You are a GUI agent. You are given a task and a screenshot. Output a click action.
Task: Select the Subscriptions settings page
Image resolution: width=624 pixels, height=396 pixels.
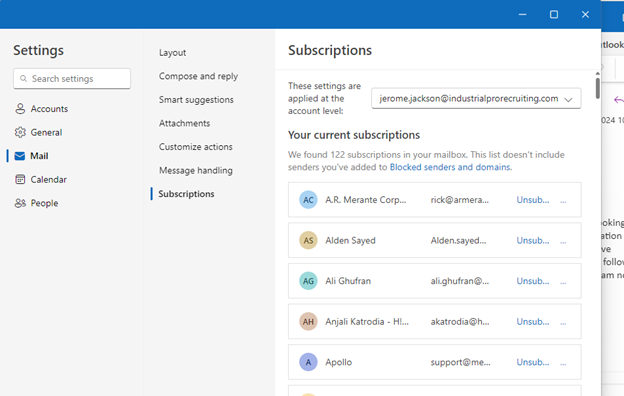click(x=186, y=194)
